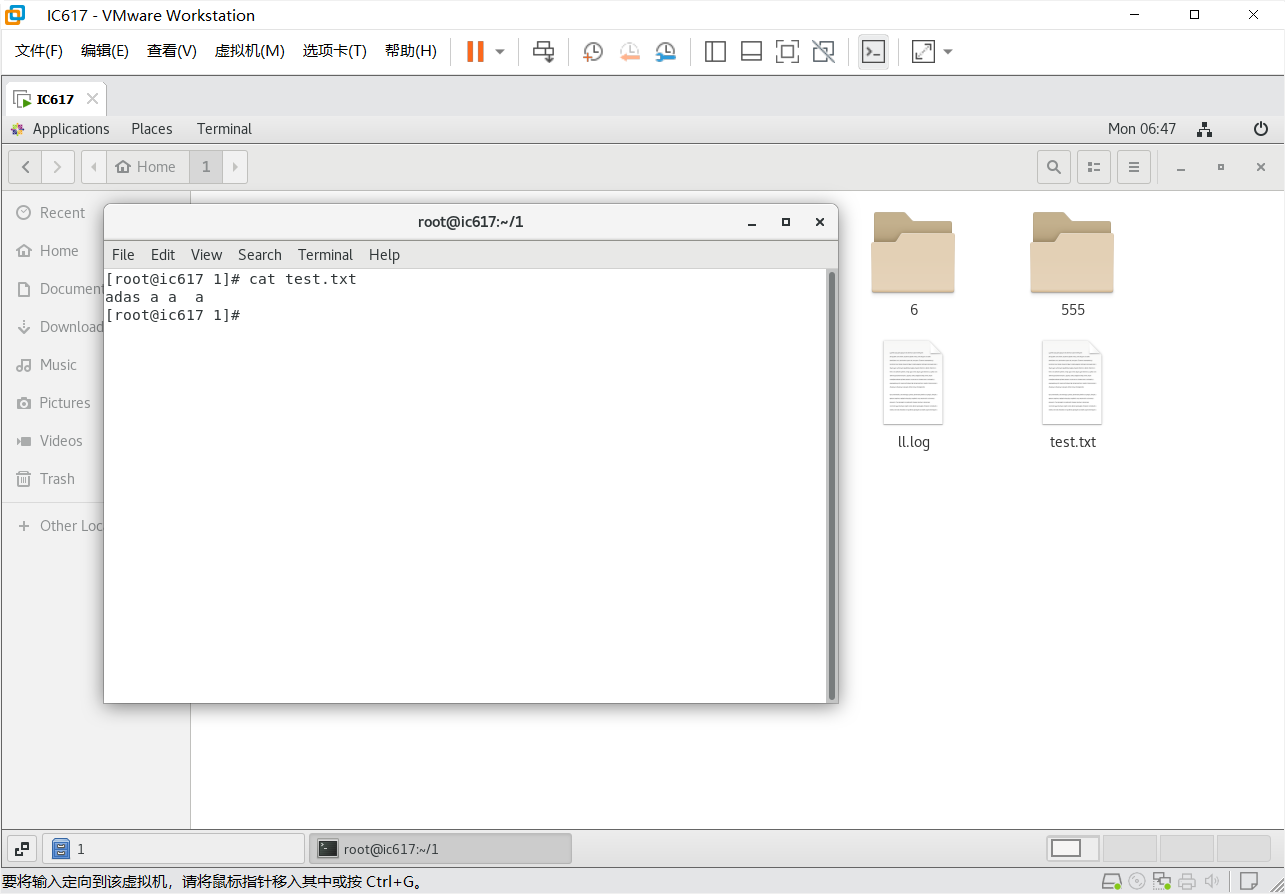Open the Terminal menu in terminal window
This screenshot has width=1285, height=894.
(325, 255)
